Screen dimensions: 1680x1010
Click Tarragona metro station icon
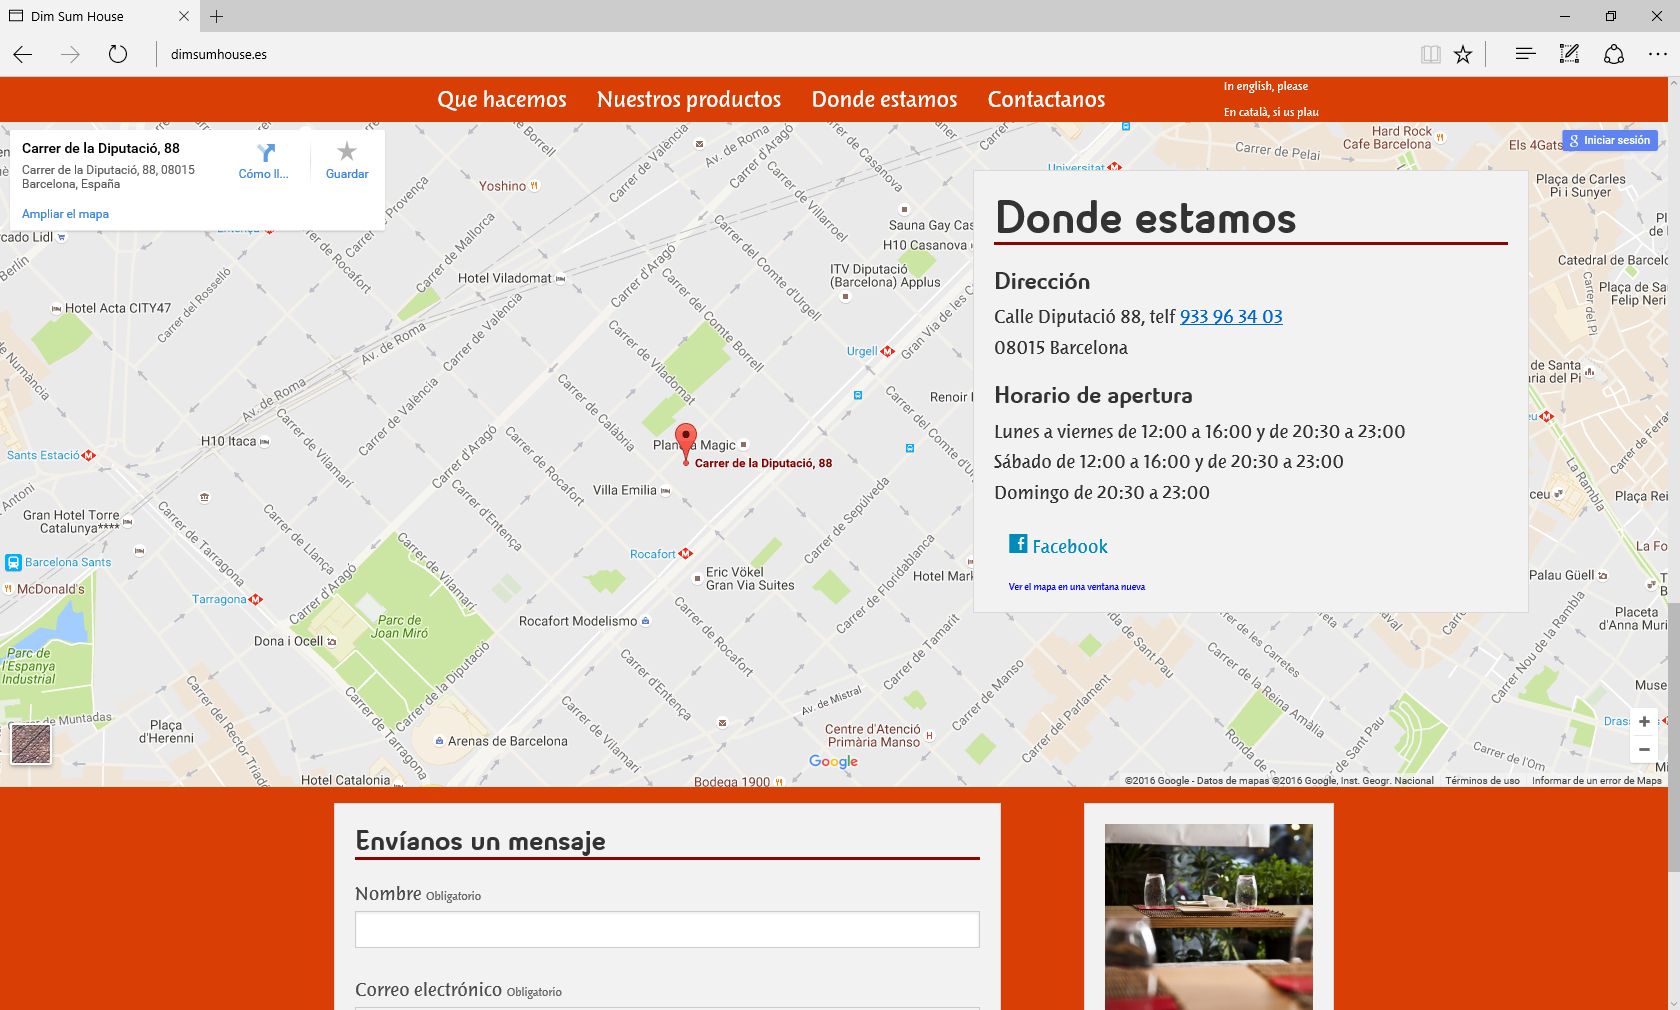pos(256,599)
